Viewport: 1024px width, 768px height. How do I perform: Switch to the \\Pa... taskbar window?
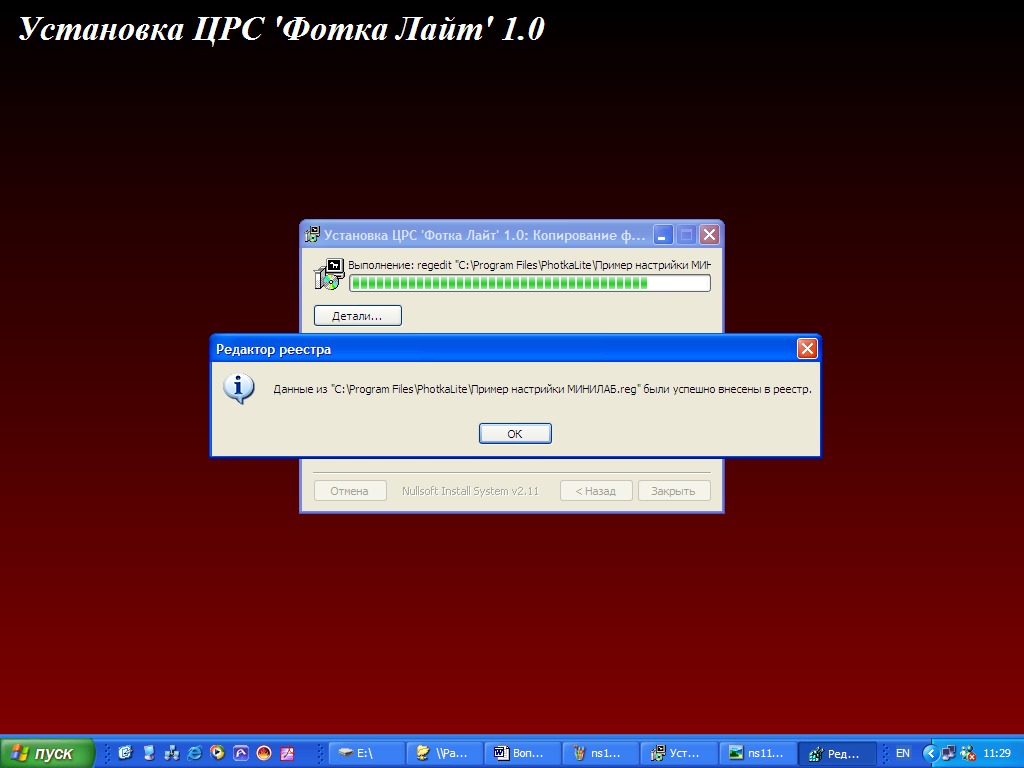(x=445, y=753)
